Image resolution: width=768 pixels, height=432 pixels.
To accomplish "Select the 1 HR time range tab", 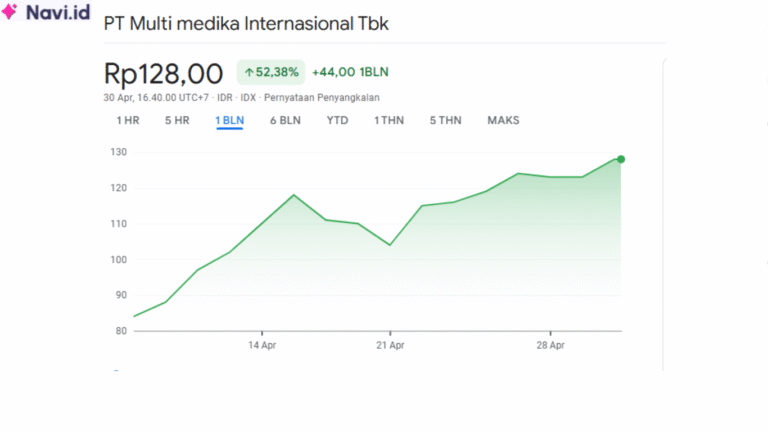I will click(128, 121).
